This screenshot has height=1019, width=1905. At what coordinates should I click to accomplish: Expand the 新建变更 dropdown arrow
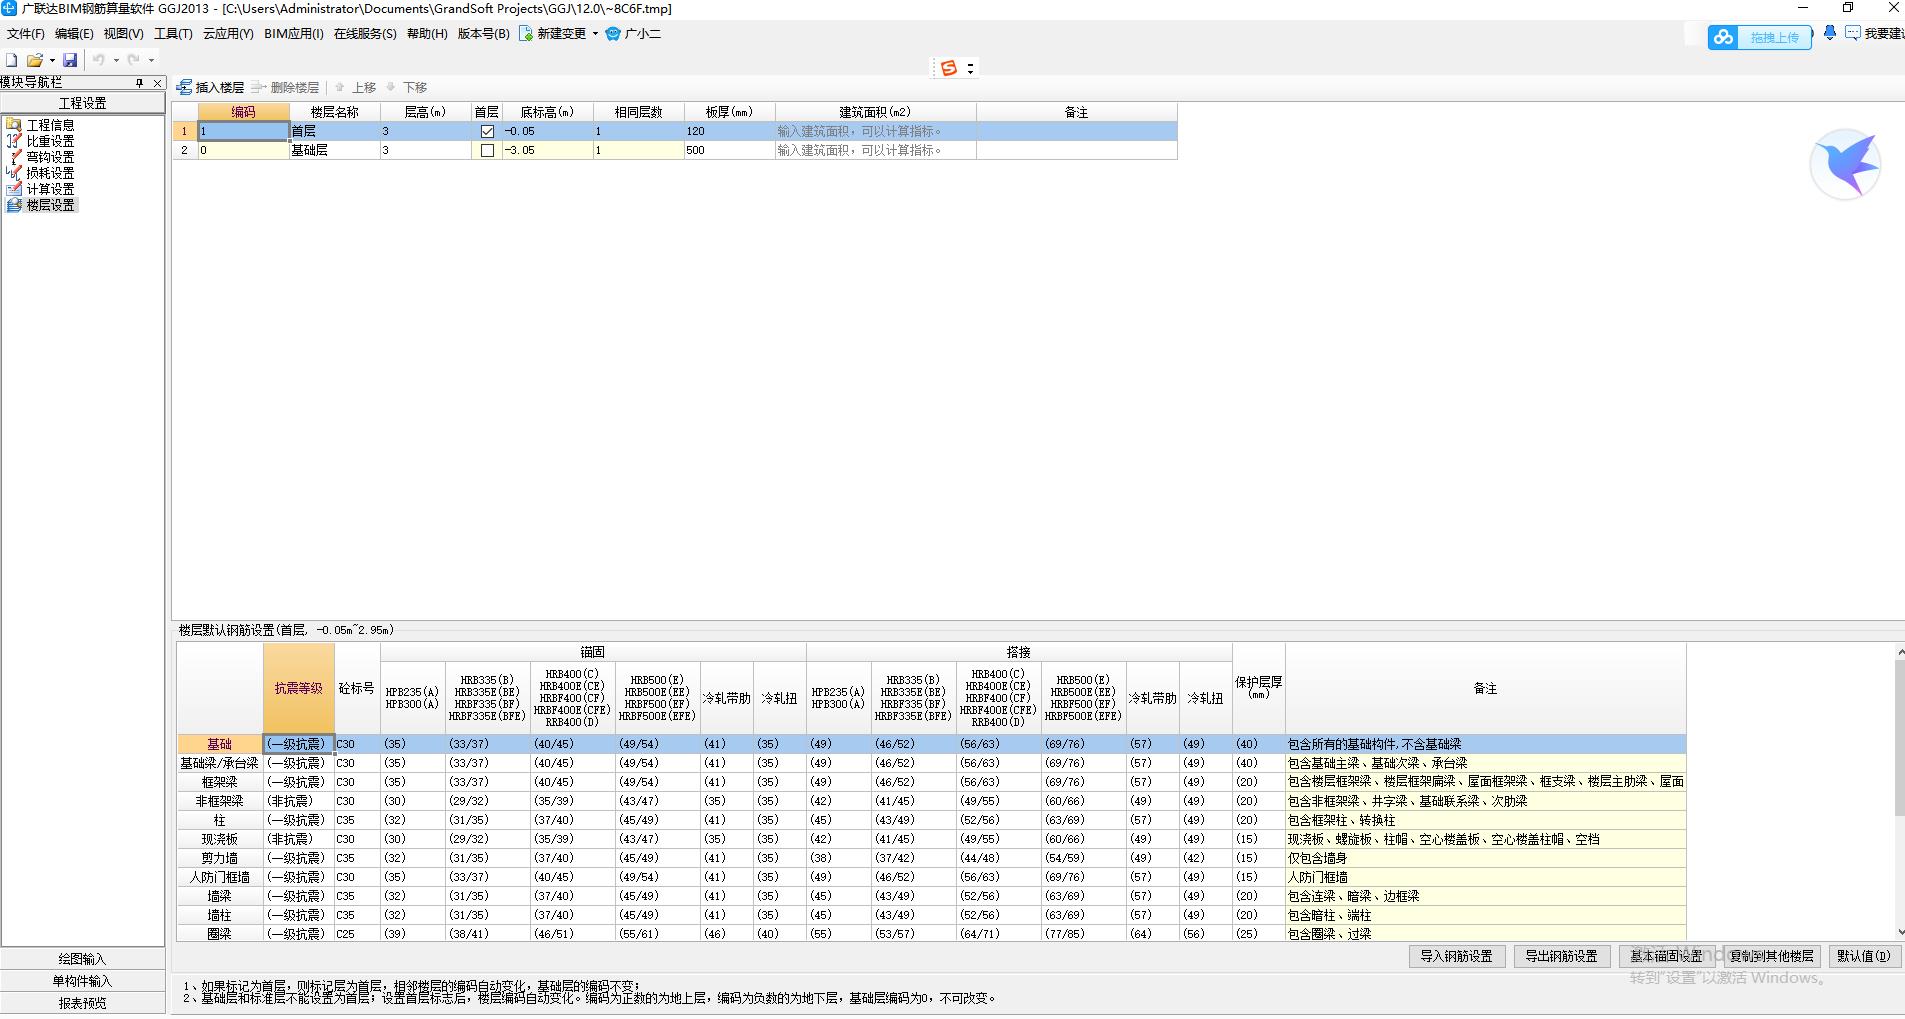[595, 34]
